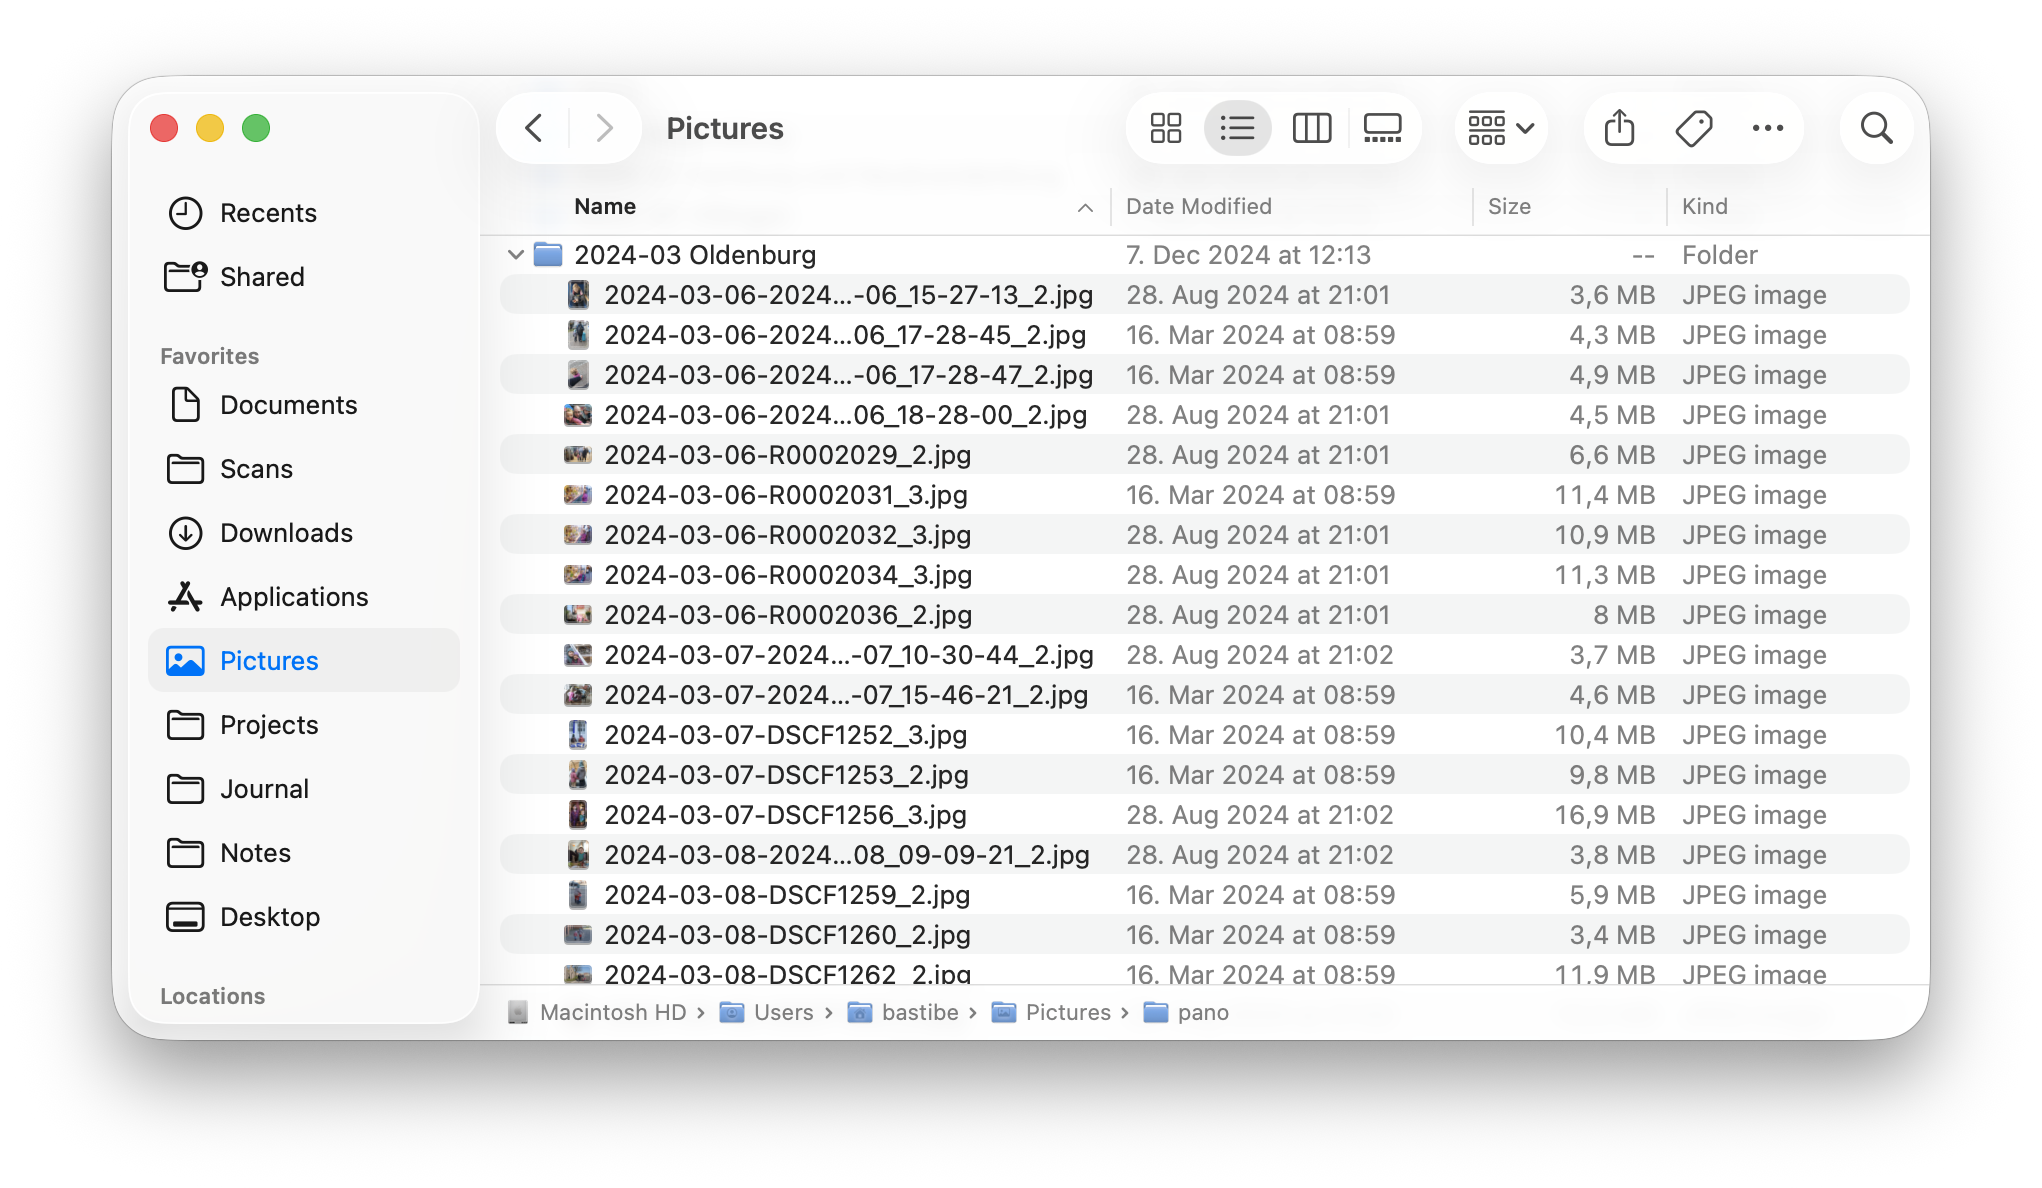Click the tag icon in toolbar
This screenshot has width=2042, height=1188.
(1693, 128)
